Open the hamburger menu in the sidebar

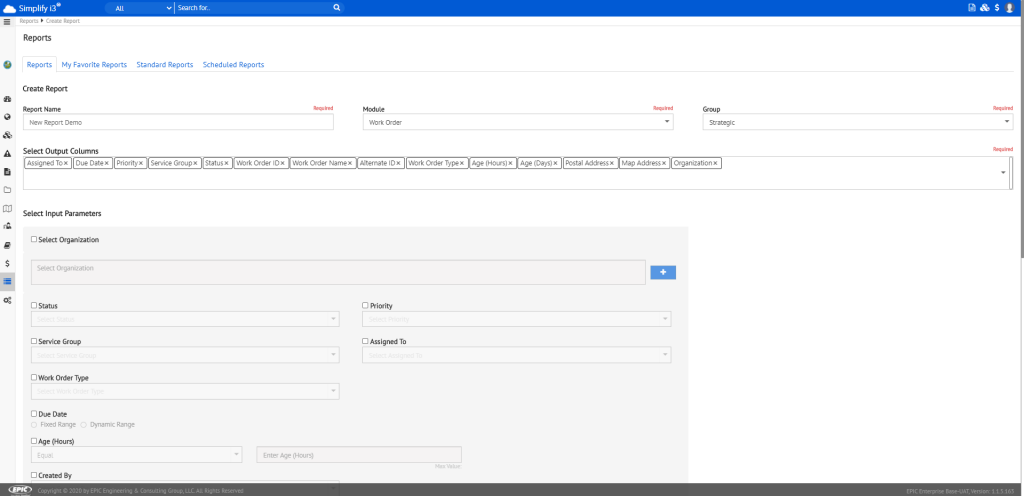[x=7, y=22]
